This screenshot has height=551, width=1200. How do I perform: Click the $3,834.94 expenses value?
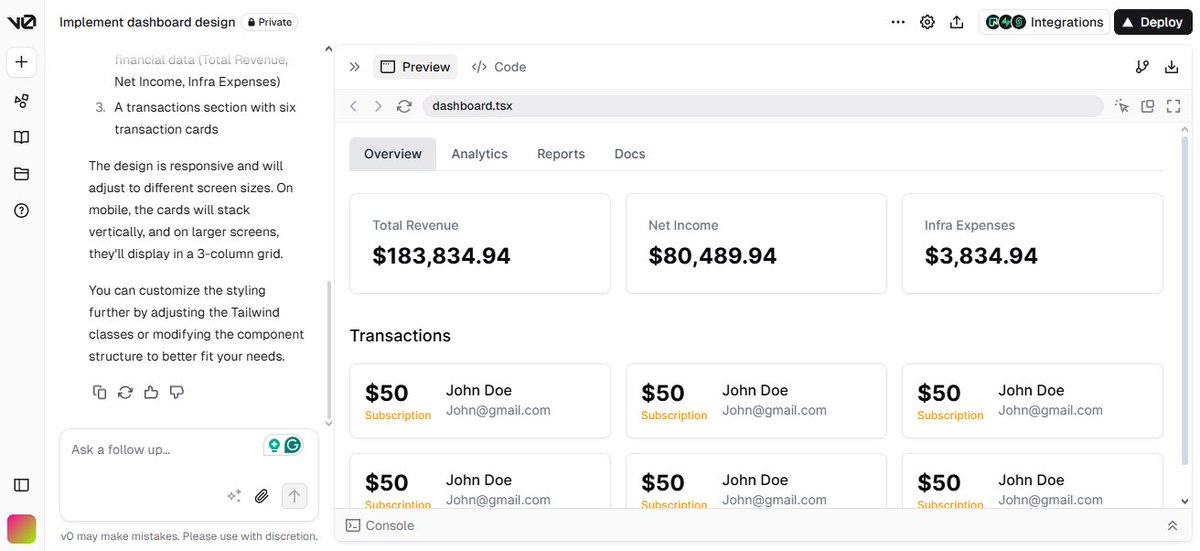(981, 256)
